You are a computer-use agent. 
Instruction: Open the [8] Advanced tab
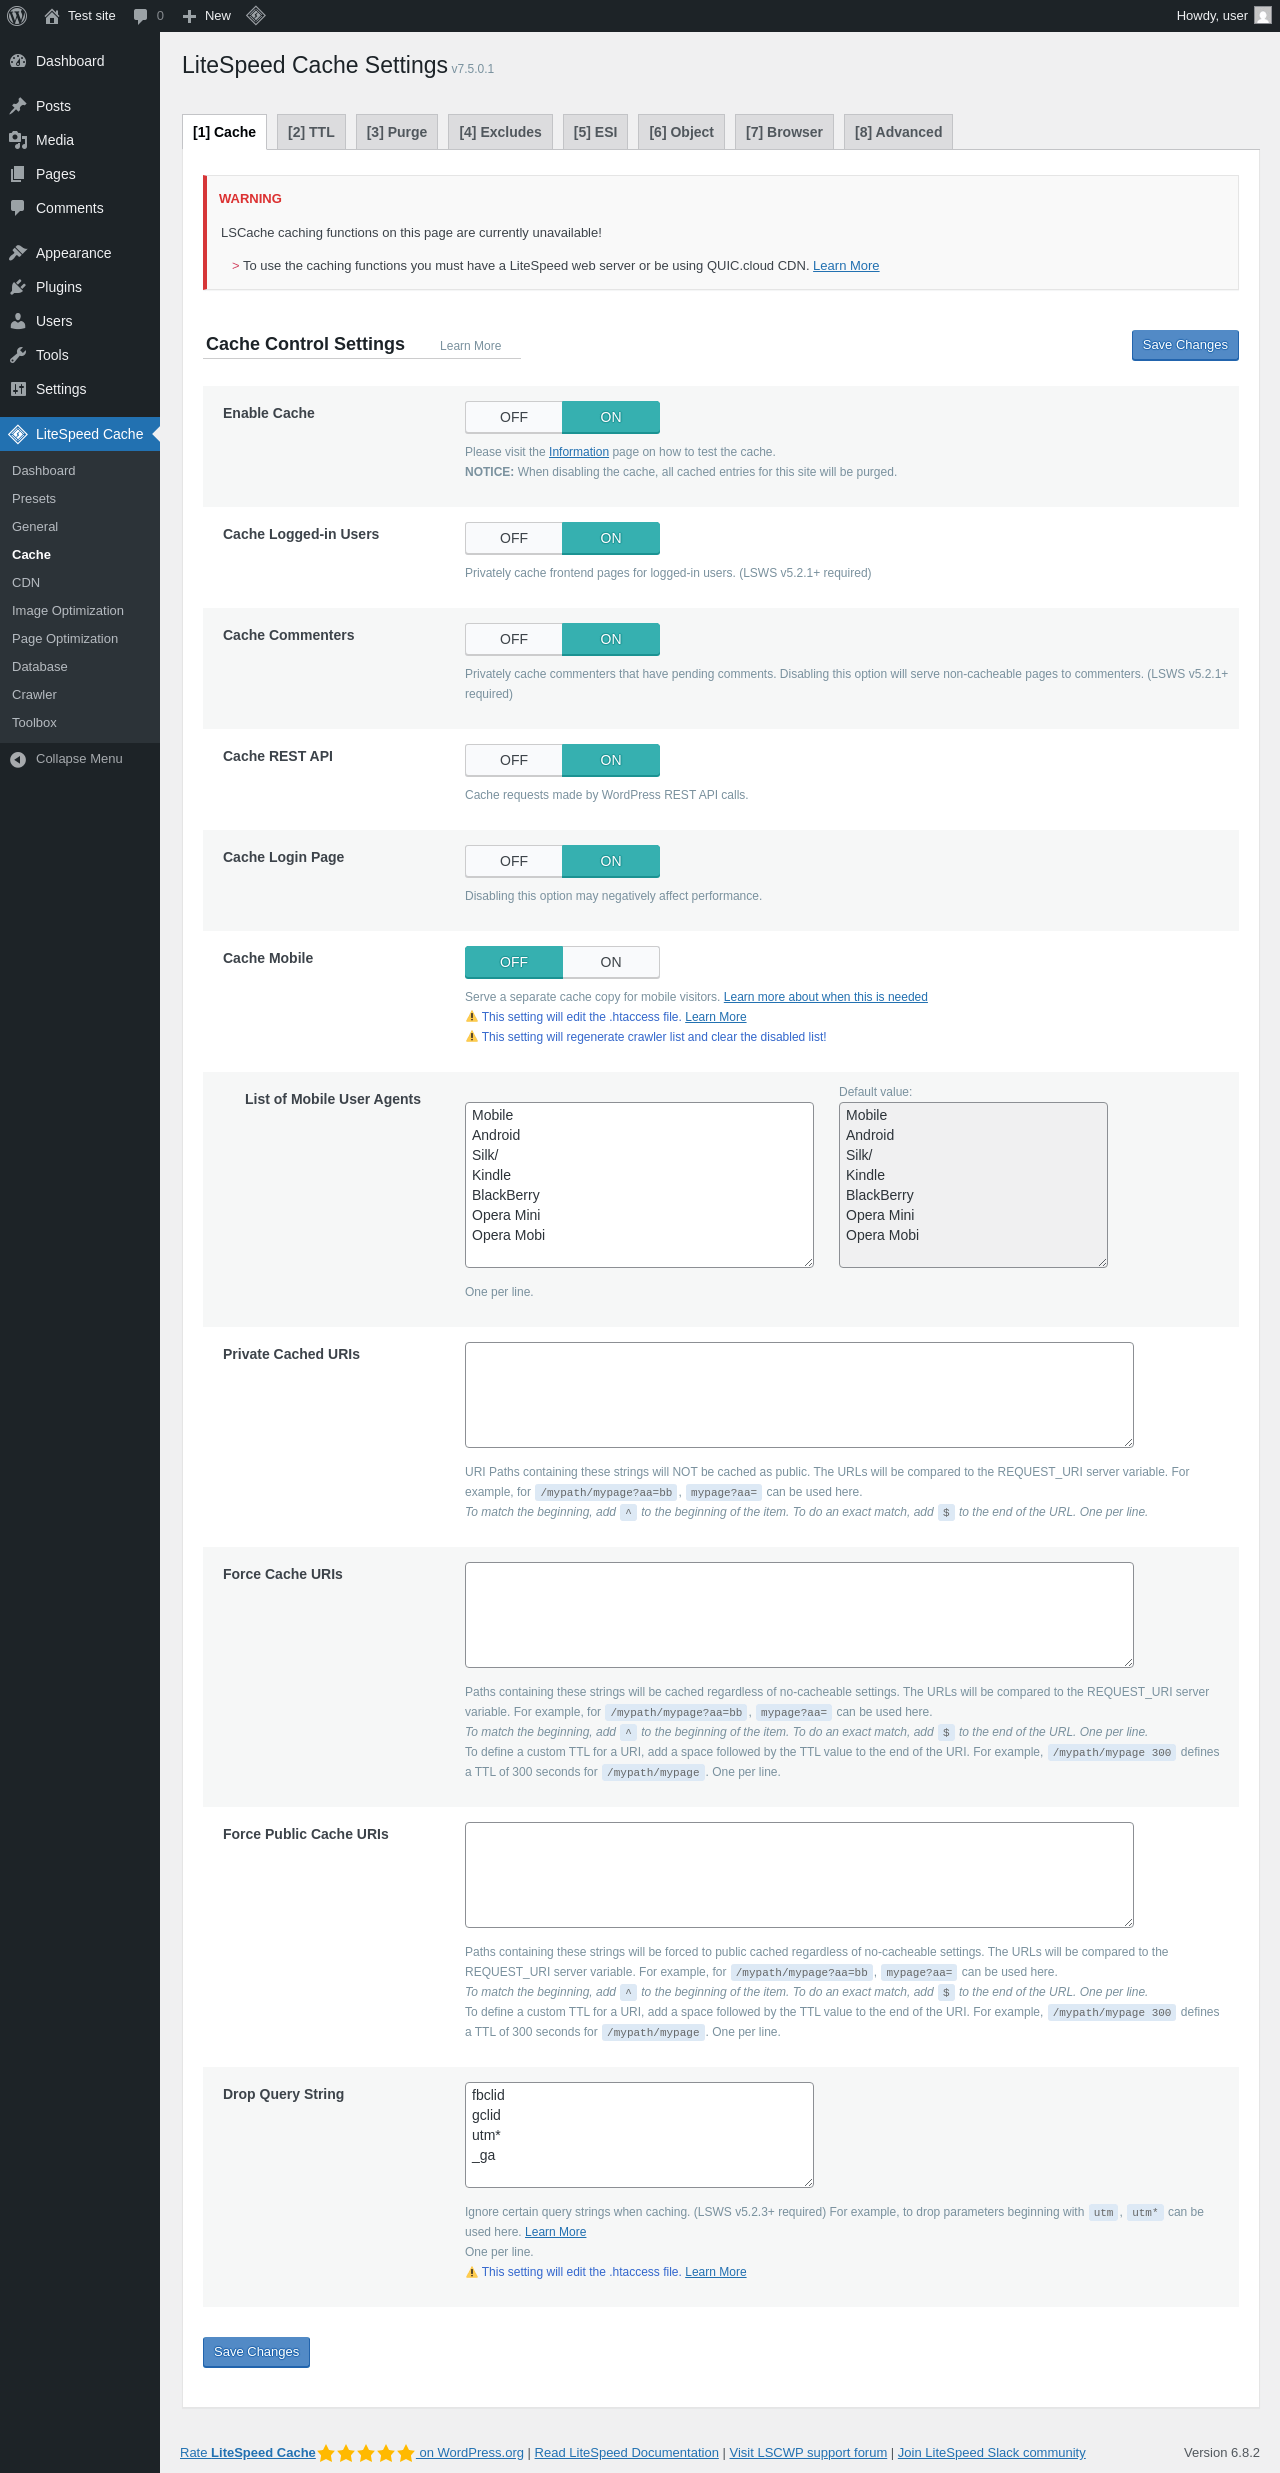pos(898,132)
